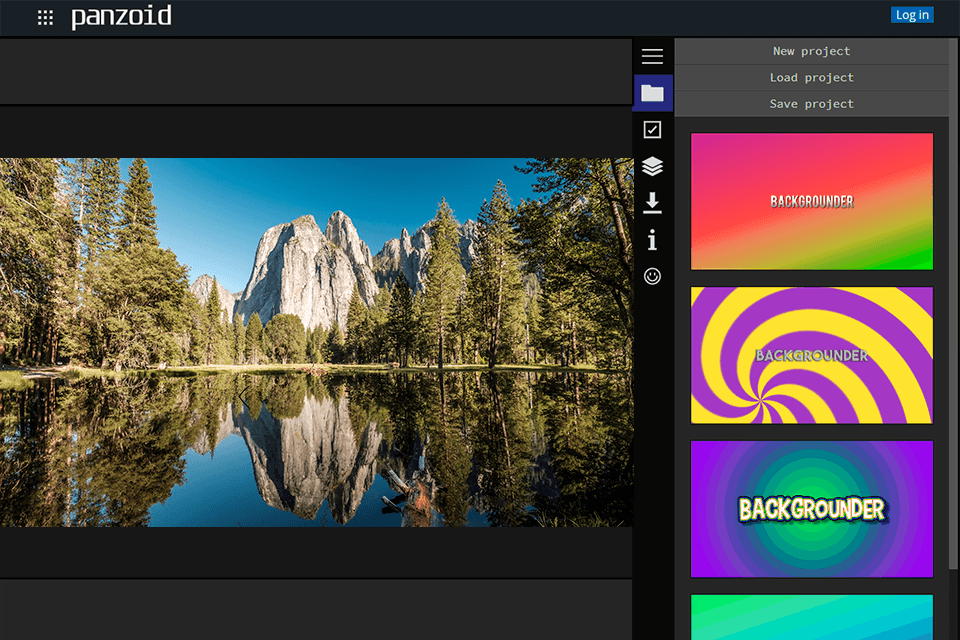Choose New project menu entry

(x=811, y=51)
